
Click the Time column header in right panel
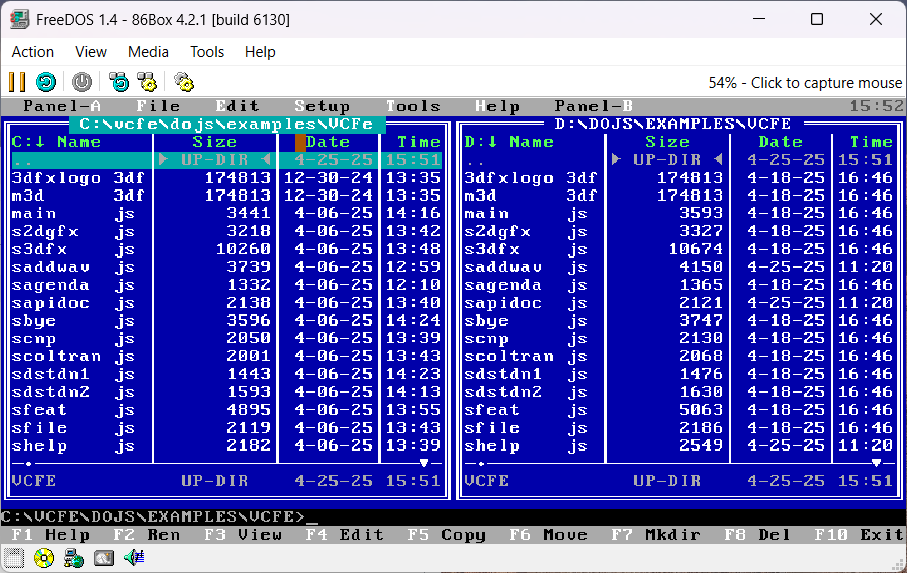[x=871, y=142]
